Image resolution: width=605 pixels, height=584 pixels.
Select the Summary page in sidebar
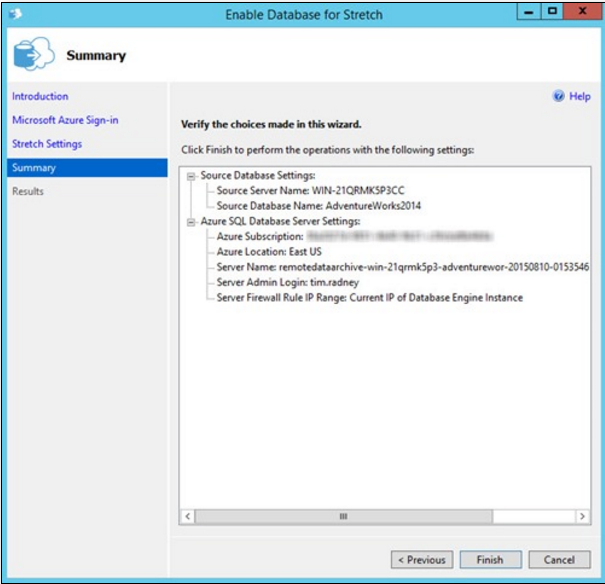pyautogui.click(x=87, y=168)
